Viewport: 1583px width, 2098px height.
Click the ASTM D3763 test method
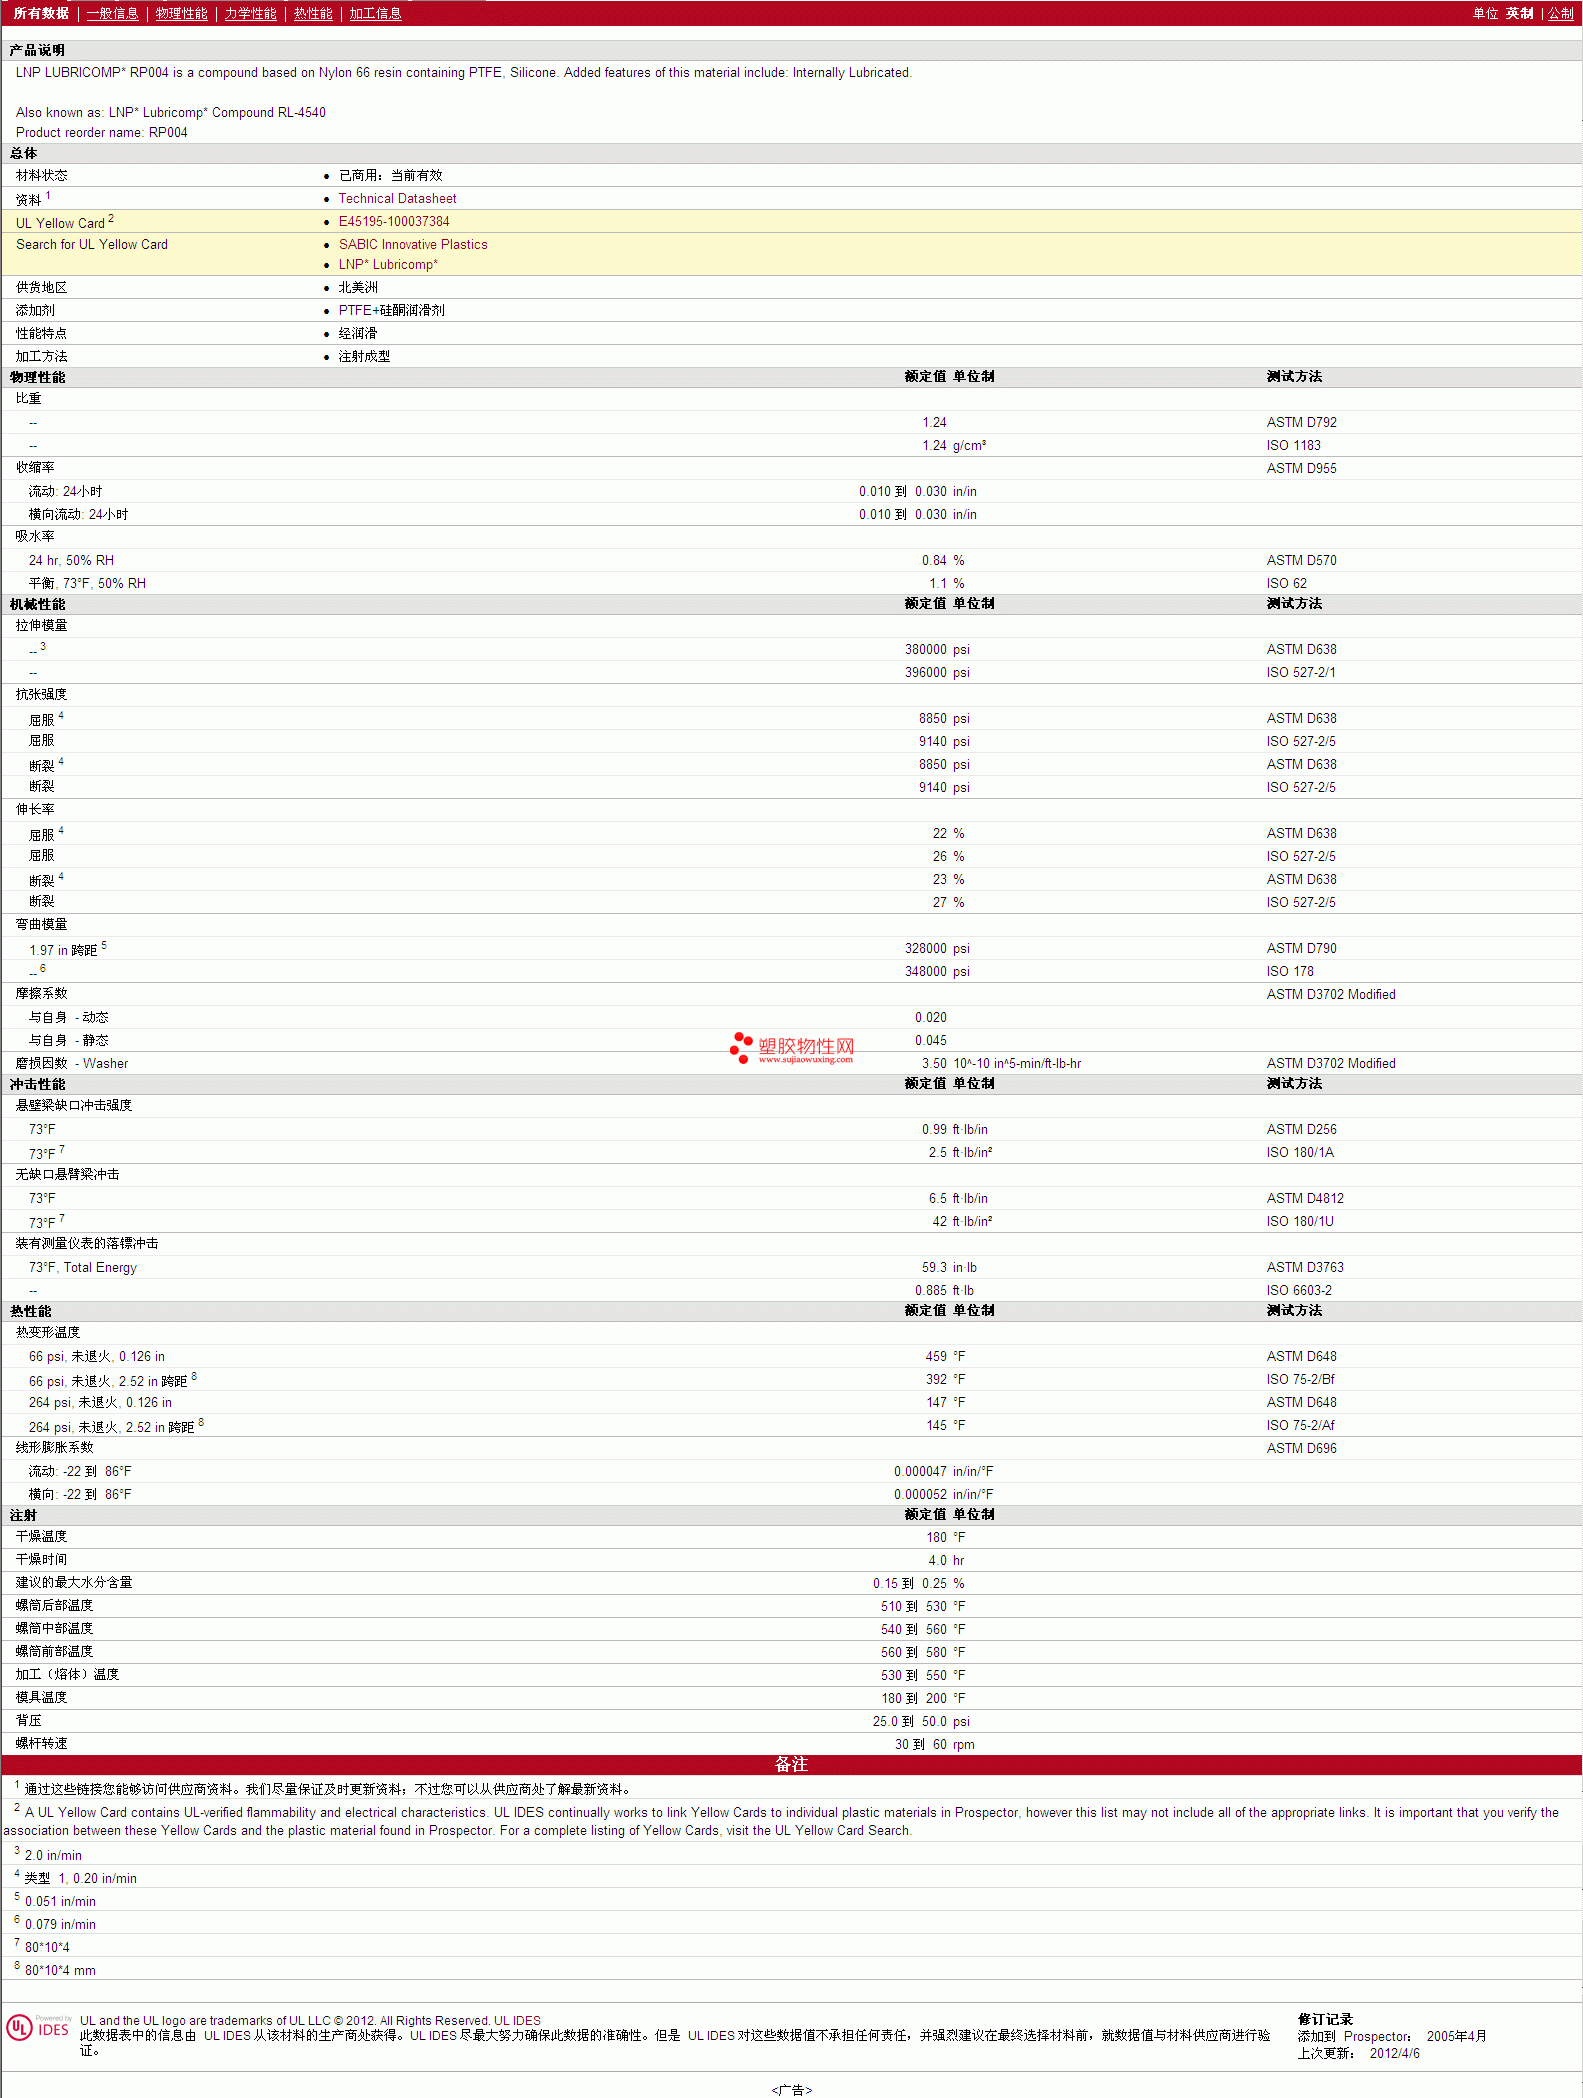pos(1305,1268)
